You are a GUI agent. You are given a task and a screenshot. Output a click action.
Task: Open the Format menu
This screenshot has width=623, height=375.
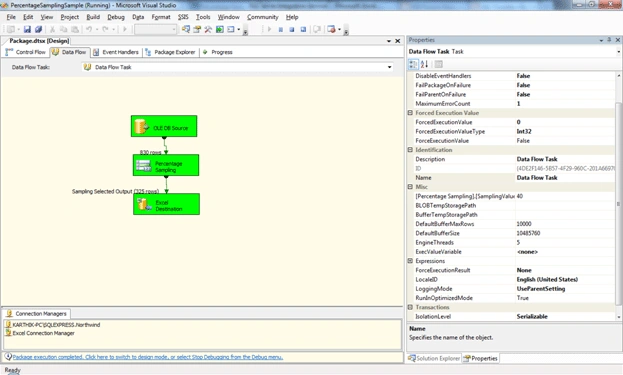161,17
